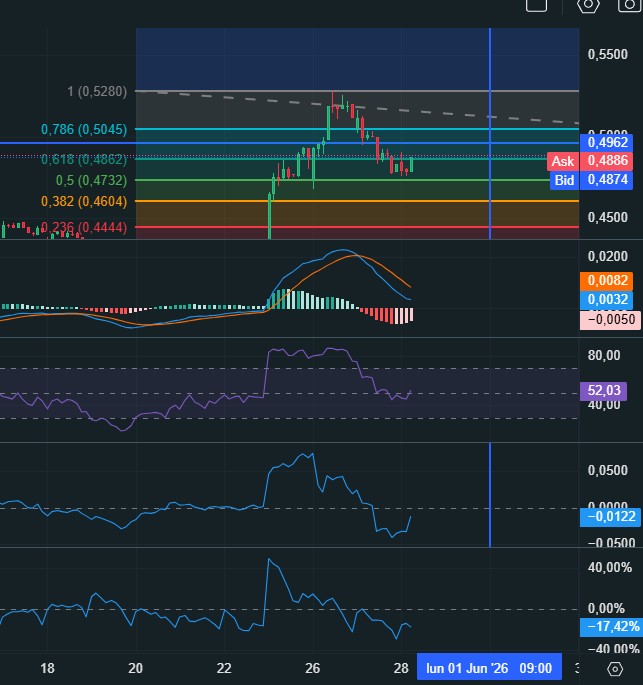The image size is (643, 685).
Task: Click the 0,4962 horizontal line price tag
Action: click(x=606, y=142)
